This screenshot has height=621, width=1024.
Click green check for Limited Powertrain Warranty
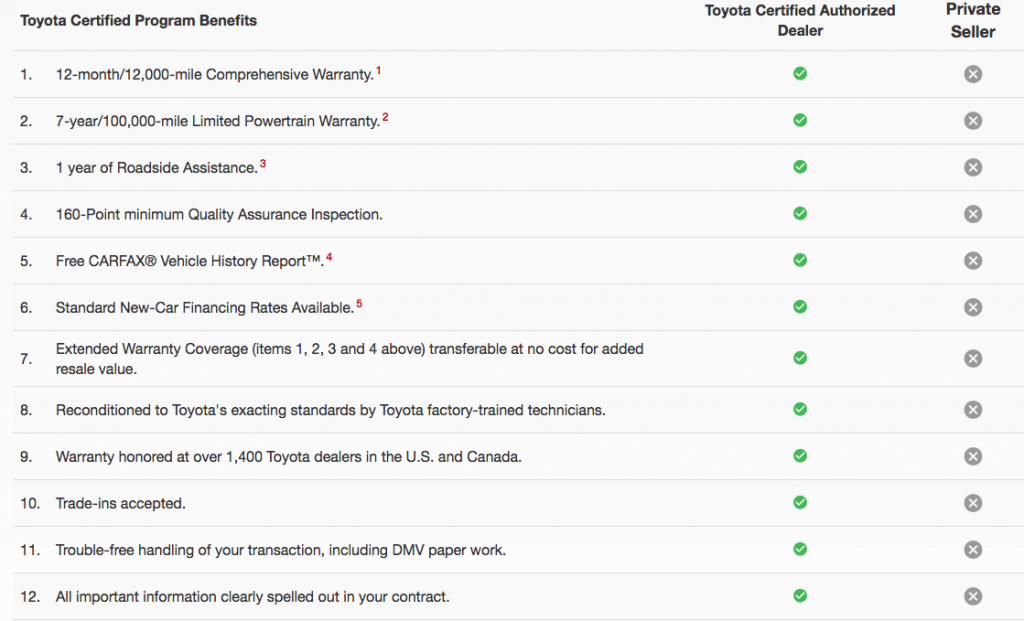(800, 120)
